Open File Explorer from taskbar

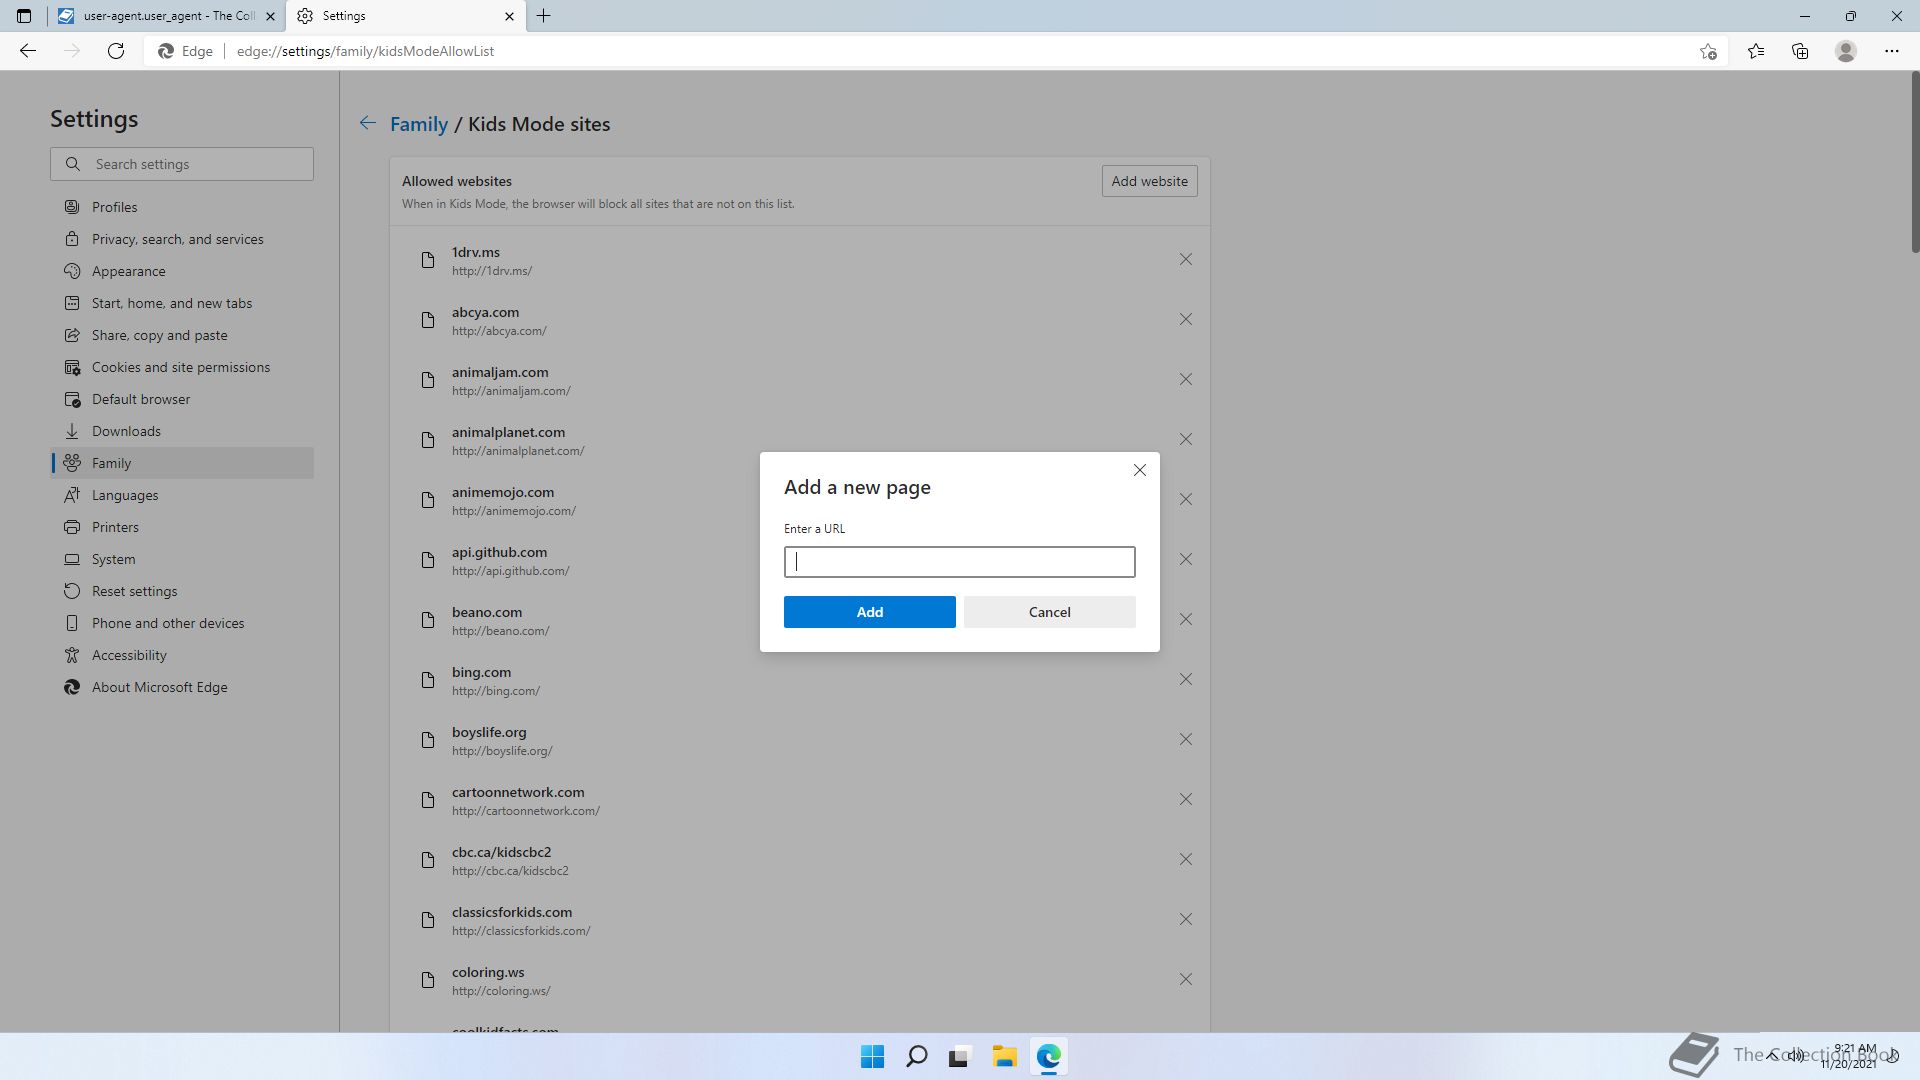click(1004, 1056)
